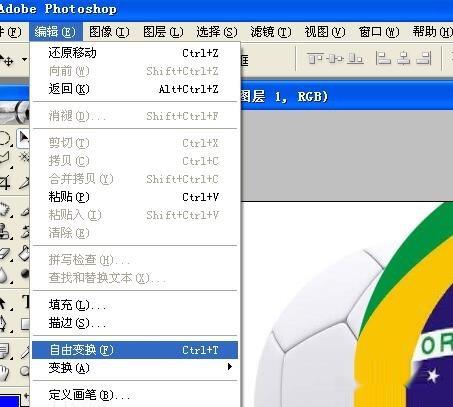453x407 pixels.
Task: Select the Elliptical Marquee tool
Action: (5, 138)
